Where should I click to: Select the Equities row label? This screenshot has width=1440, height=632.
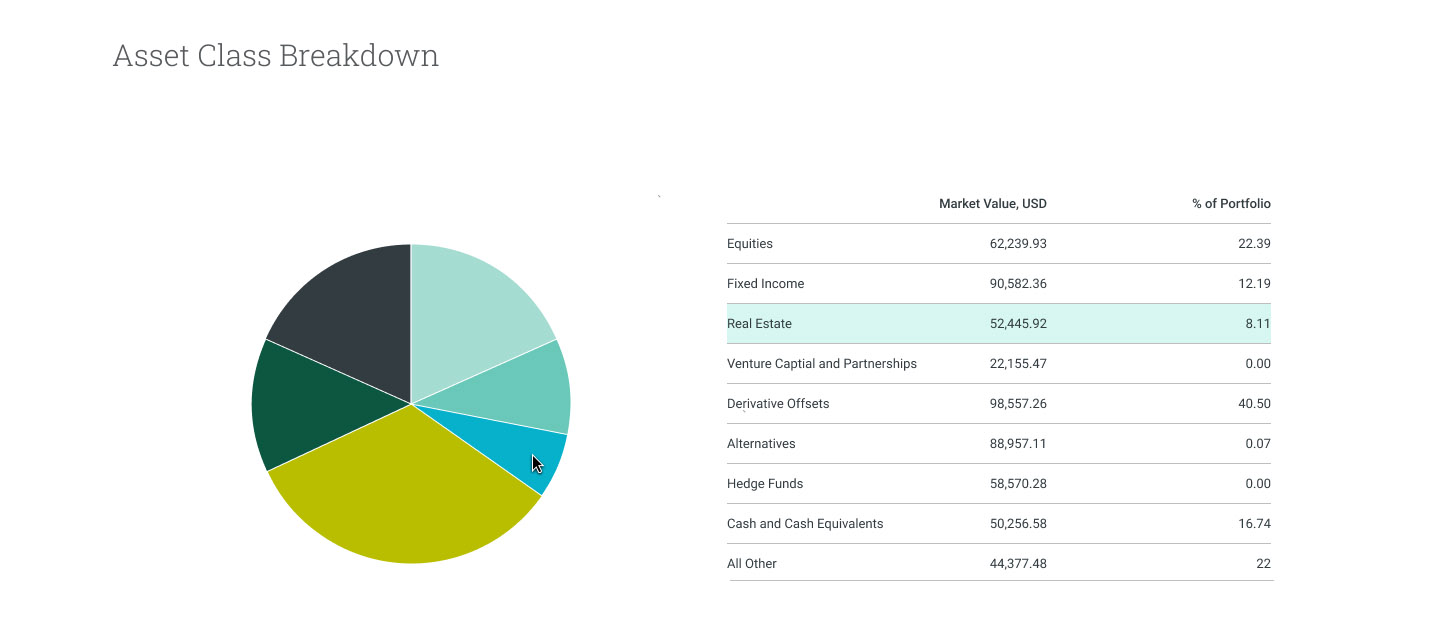(750, 244)
